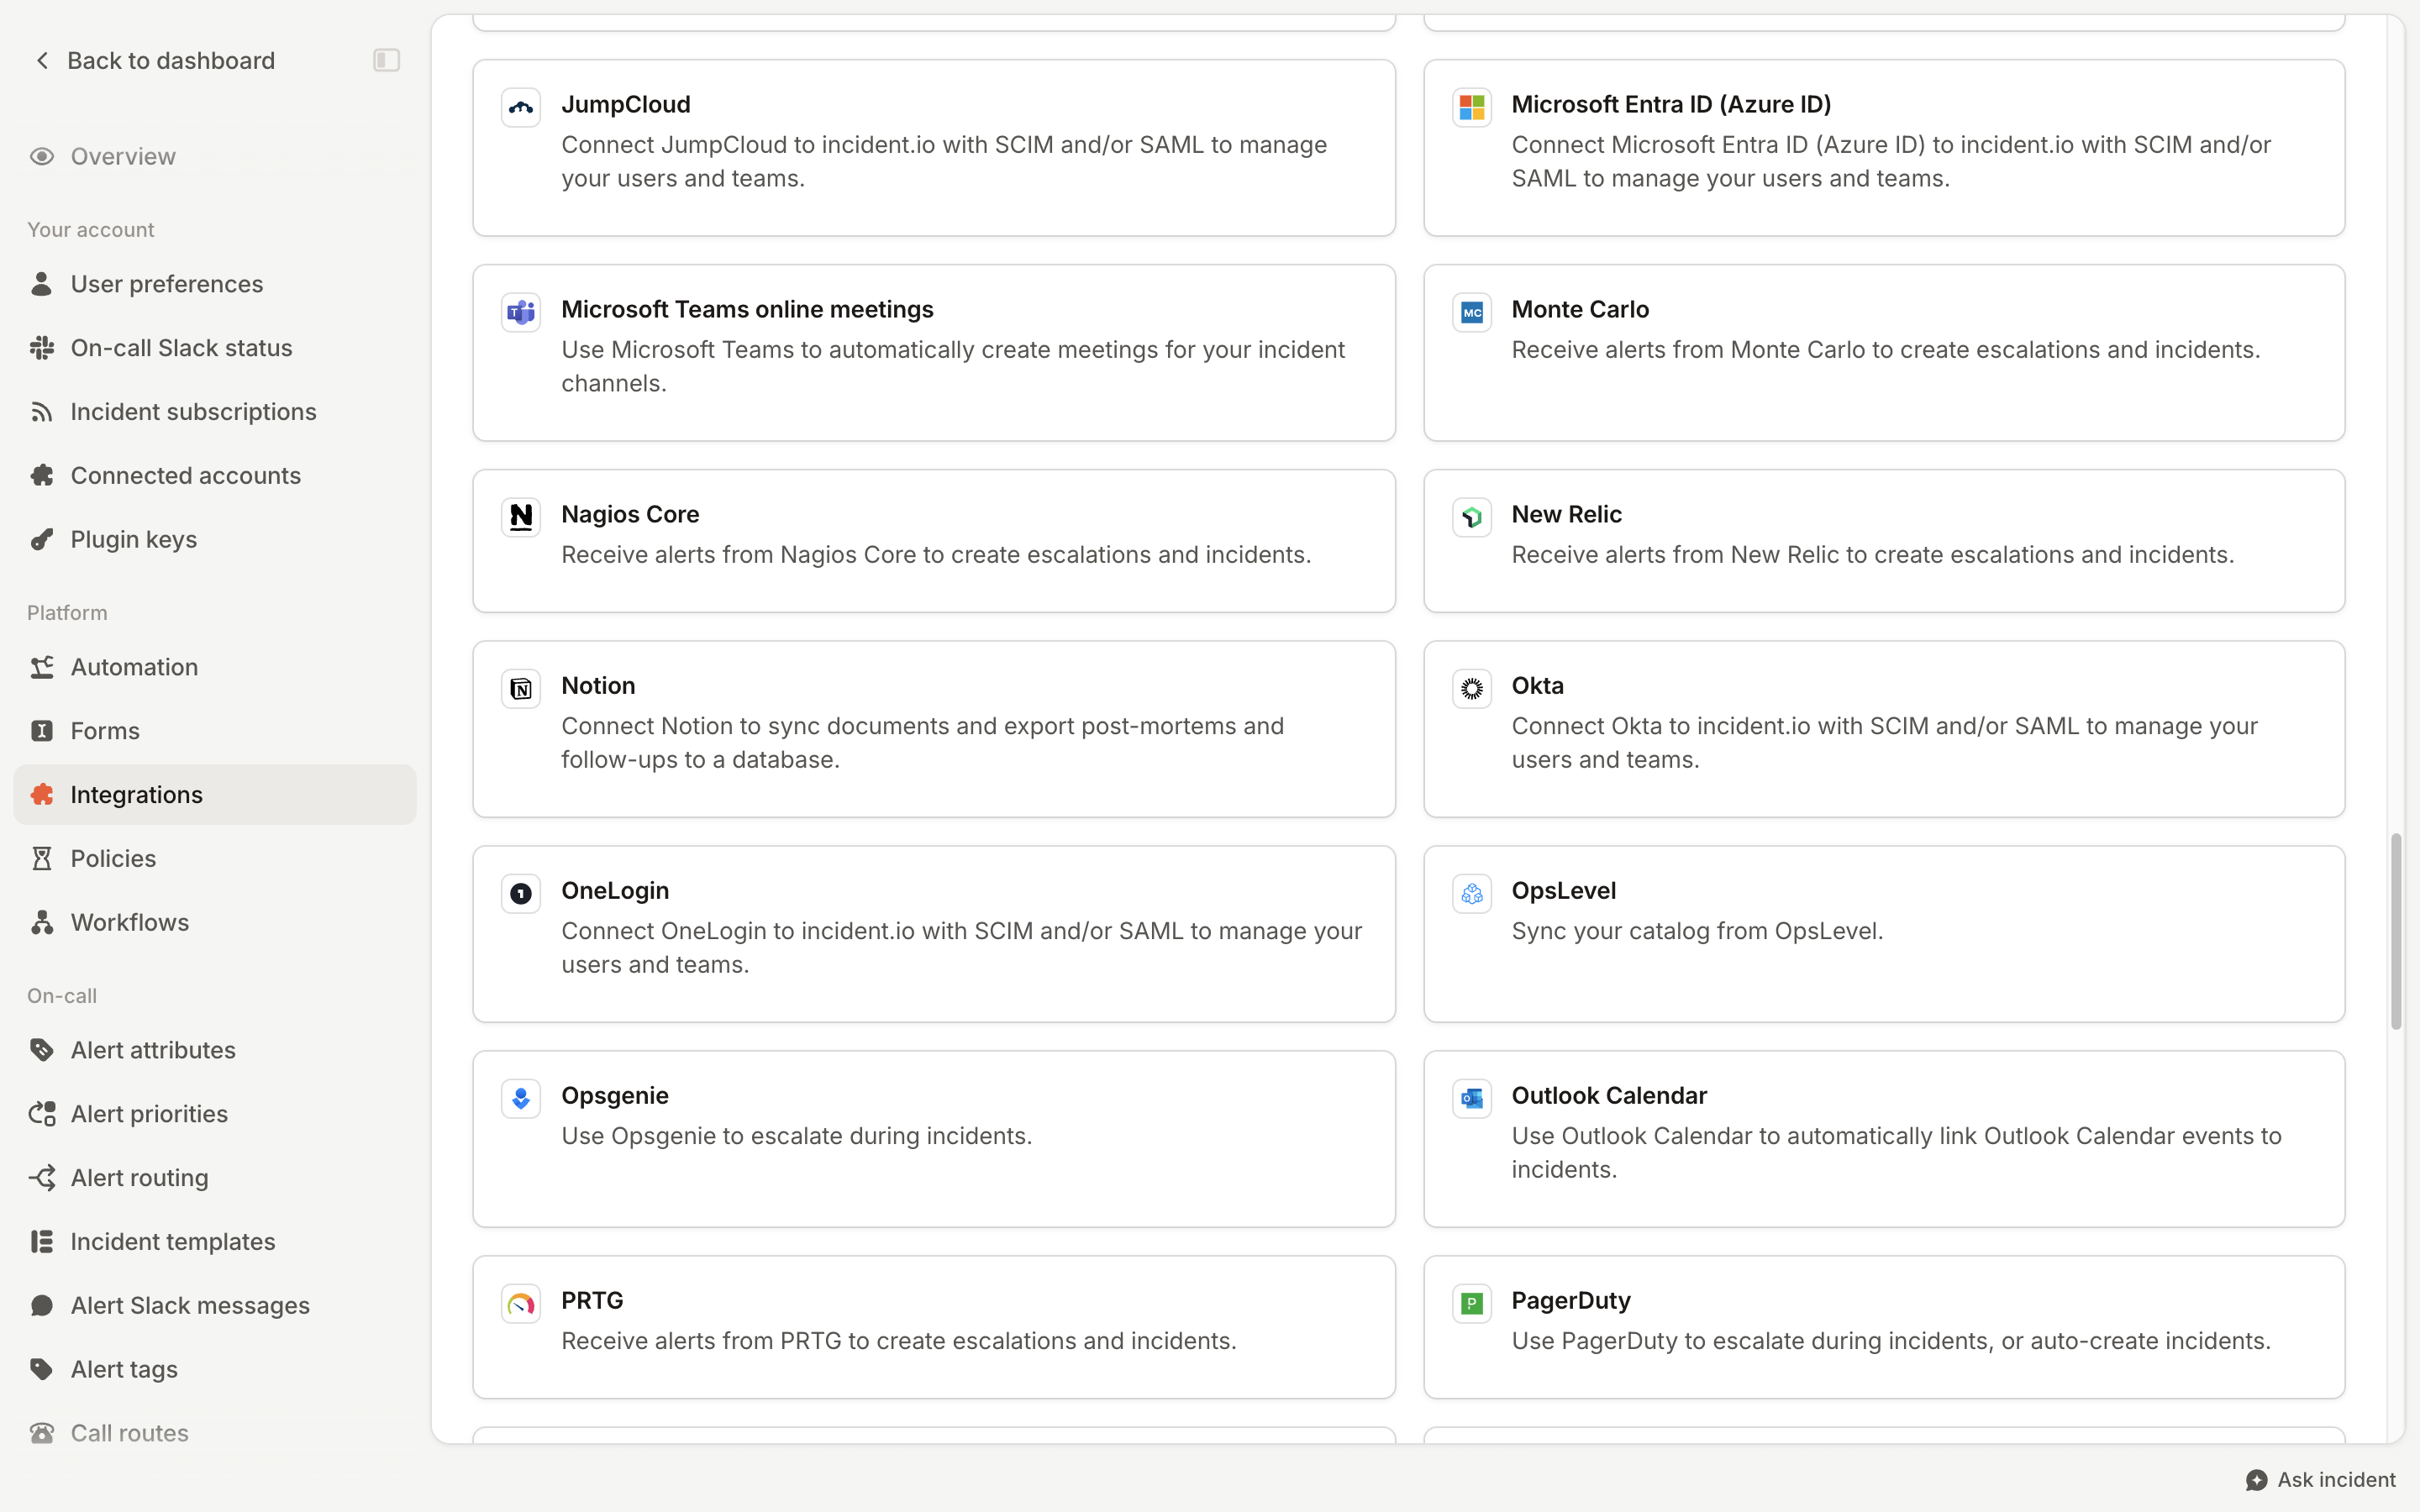Open Connected accounts page
2420x1512 pixels.
click(214, 475)
